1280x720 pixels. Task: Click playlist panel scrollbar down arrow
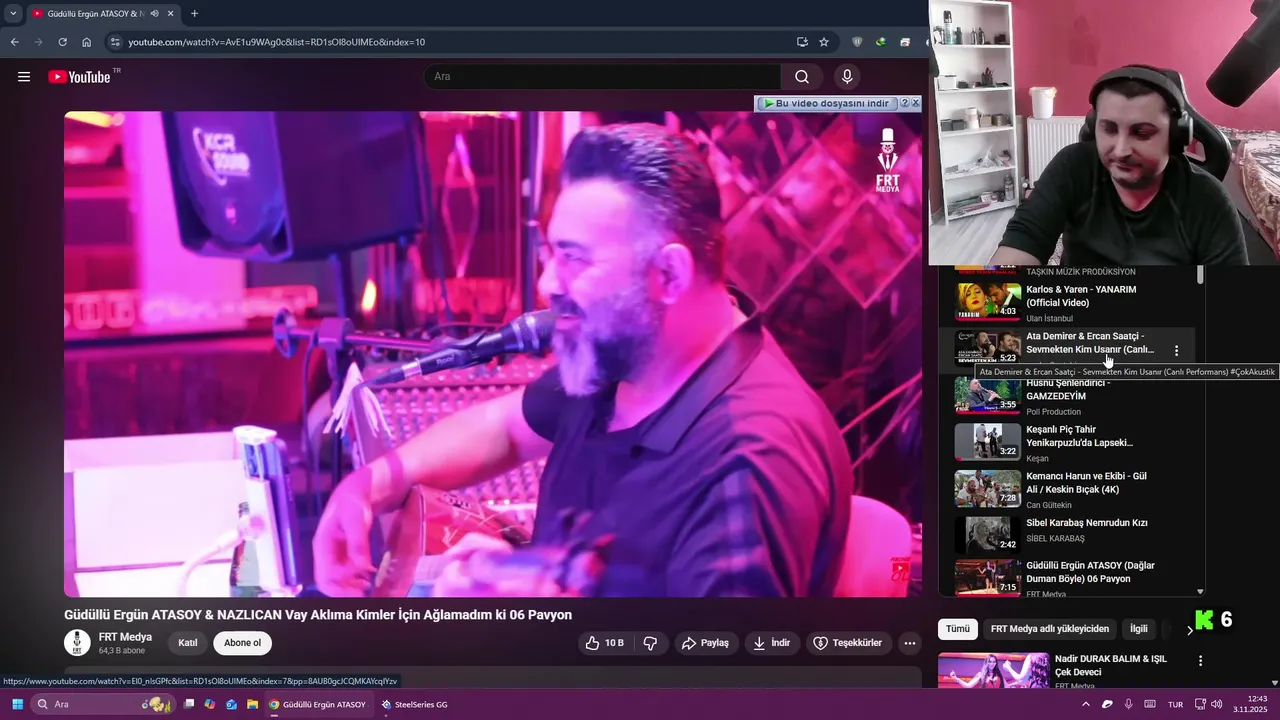1200,592
